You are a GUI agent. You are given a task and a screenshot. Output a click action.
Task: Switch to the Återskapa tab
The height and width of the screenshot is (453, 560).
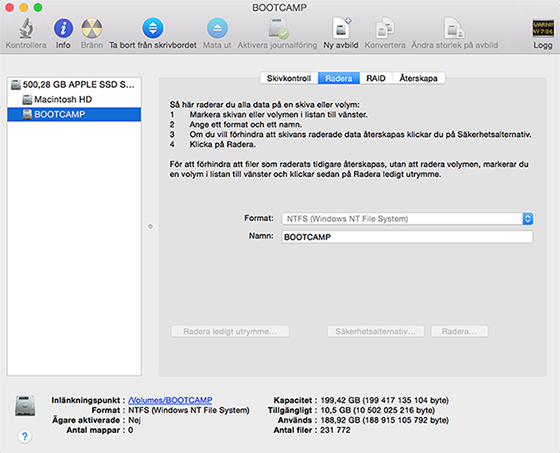(419, 78)
